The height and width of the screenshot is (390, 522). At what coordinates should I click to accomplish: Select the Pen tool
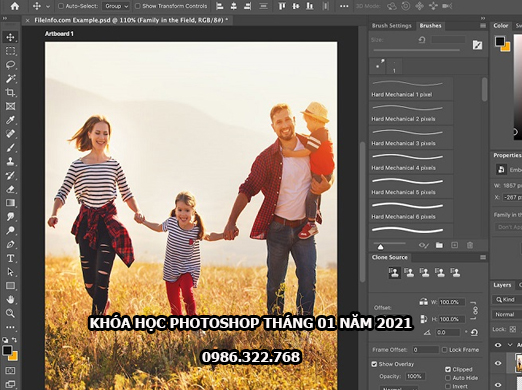[10, 244]
